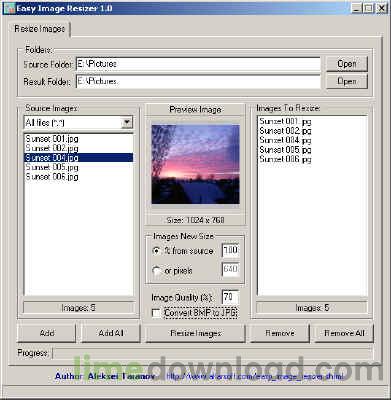
Task: Select Sunset 002.jpg in Source Images
Action: coord(79,148)
